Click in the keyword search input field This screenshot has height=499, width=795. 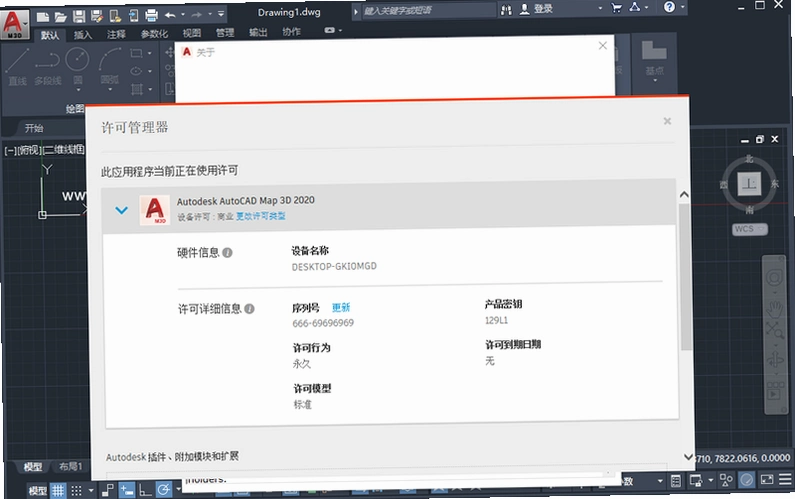click(429, 10)
